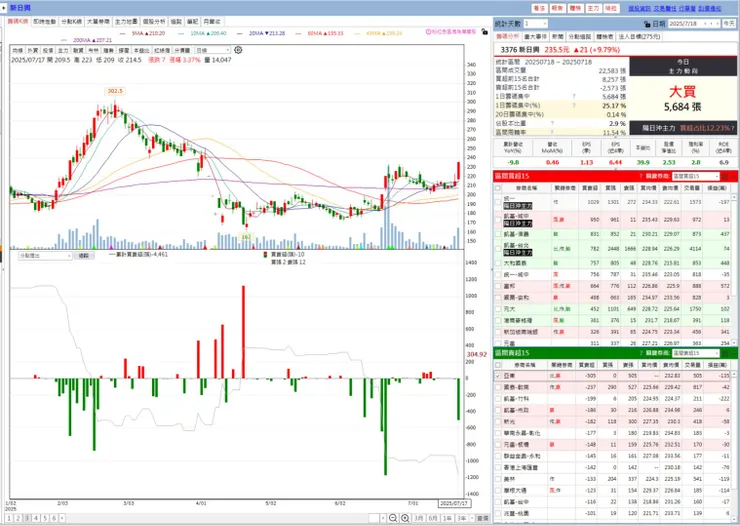This screenshot has width=740, height=526.
Task: Click the last icon in red 區間買超15 header
Action: [x=733, y=176]
